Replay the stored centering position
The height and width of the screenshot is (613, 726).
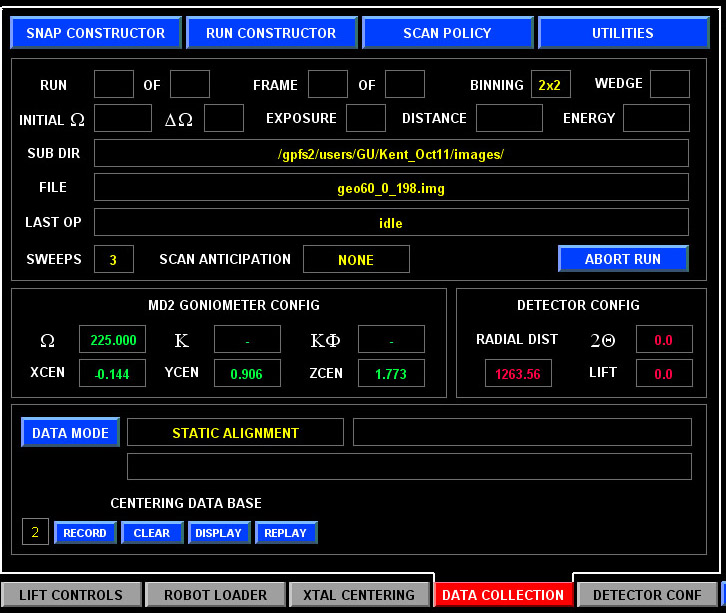(286, 533)
